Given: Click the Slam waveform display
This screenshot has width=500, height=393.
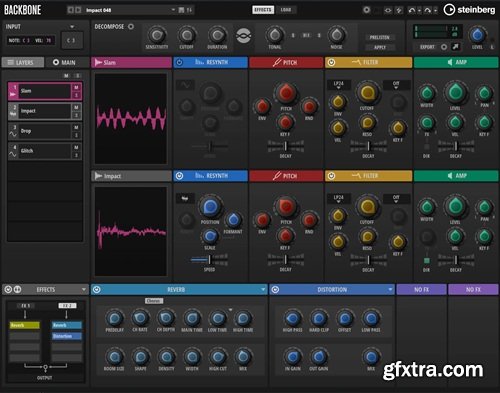Looking at the screenshot, I should (131, 119).
